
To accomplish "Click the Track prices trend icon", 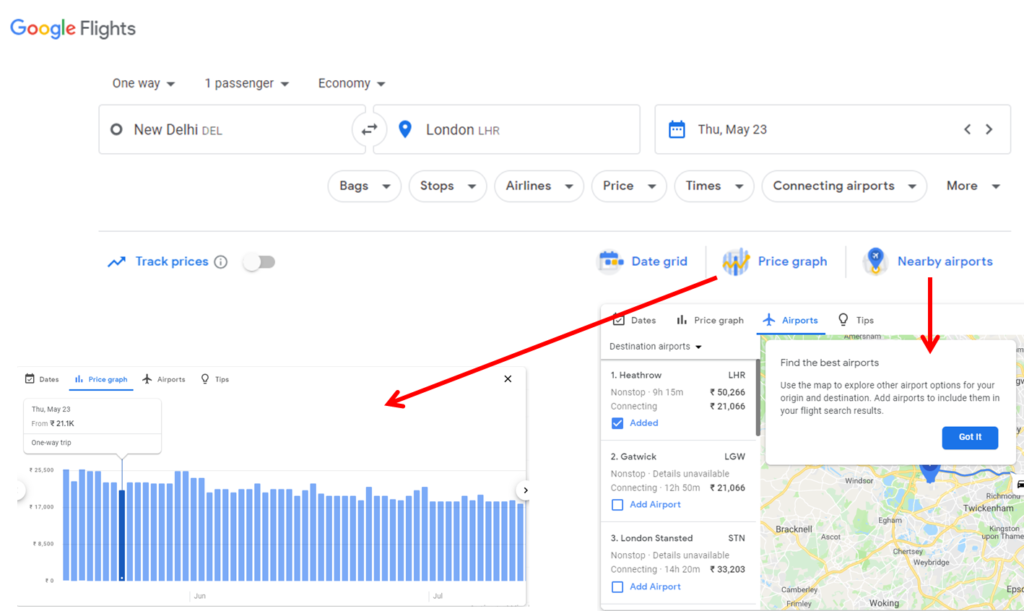I will coord(116,262).
